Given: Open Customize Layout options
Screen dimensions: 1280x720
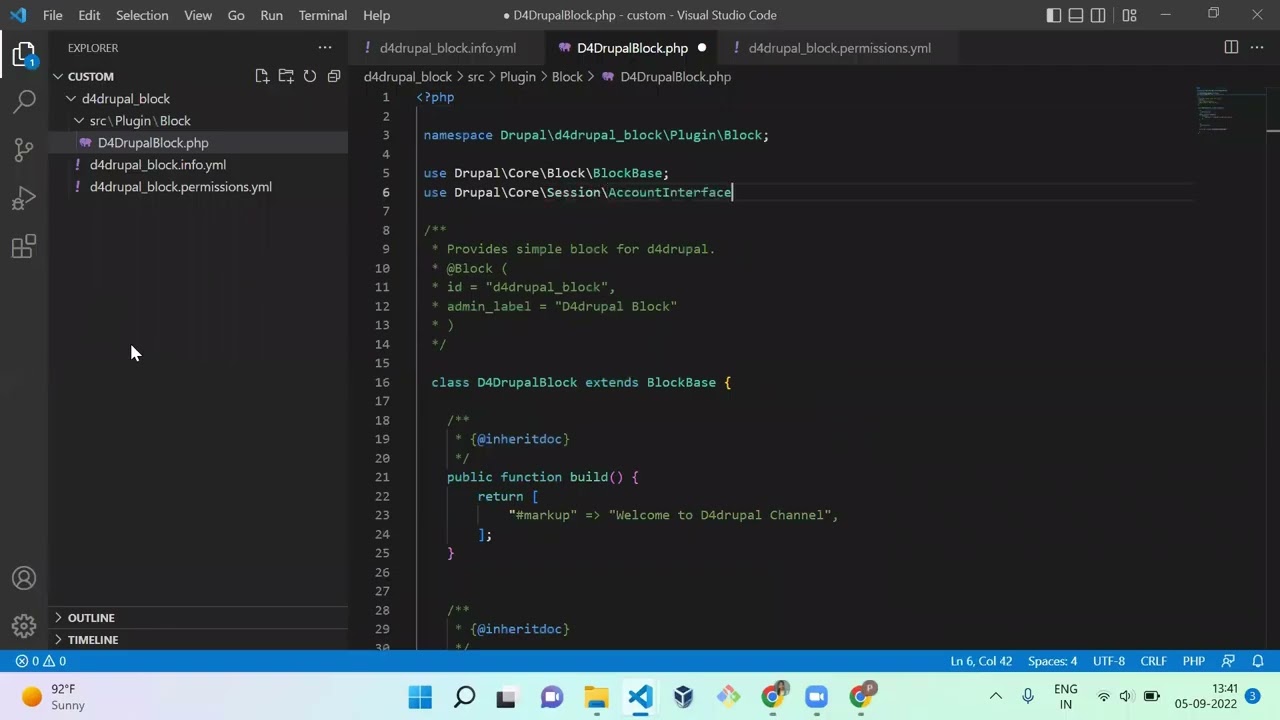Looking at the screenshot, I should pyautogui.click(x=1129, y=15).
